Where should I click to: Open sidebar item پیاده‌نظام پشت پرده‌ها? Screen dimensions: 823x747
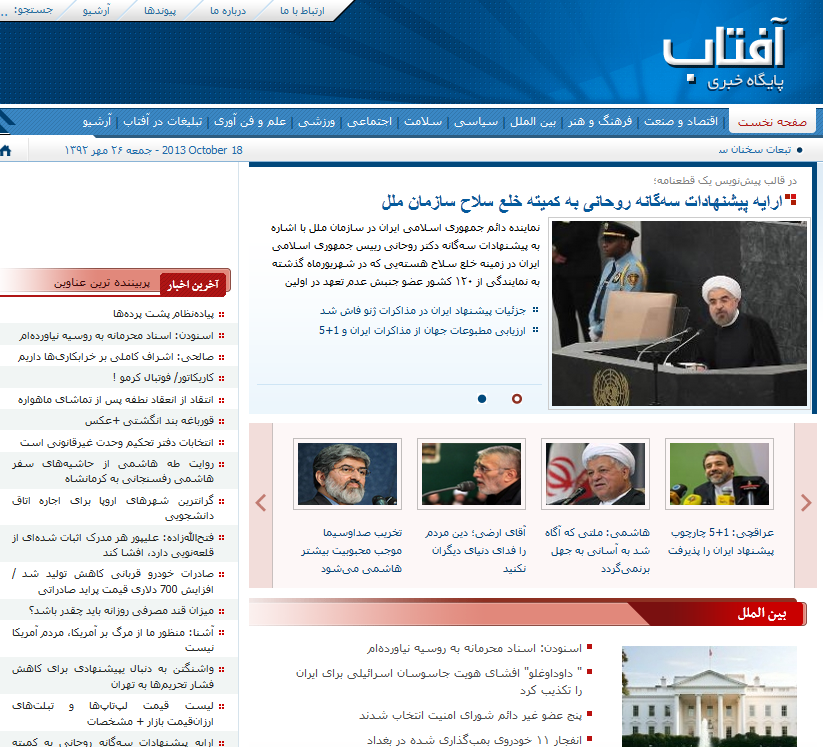[x=163, y=314]
